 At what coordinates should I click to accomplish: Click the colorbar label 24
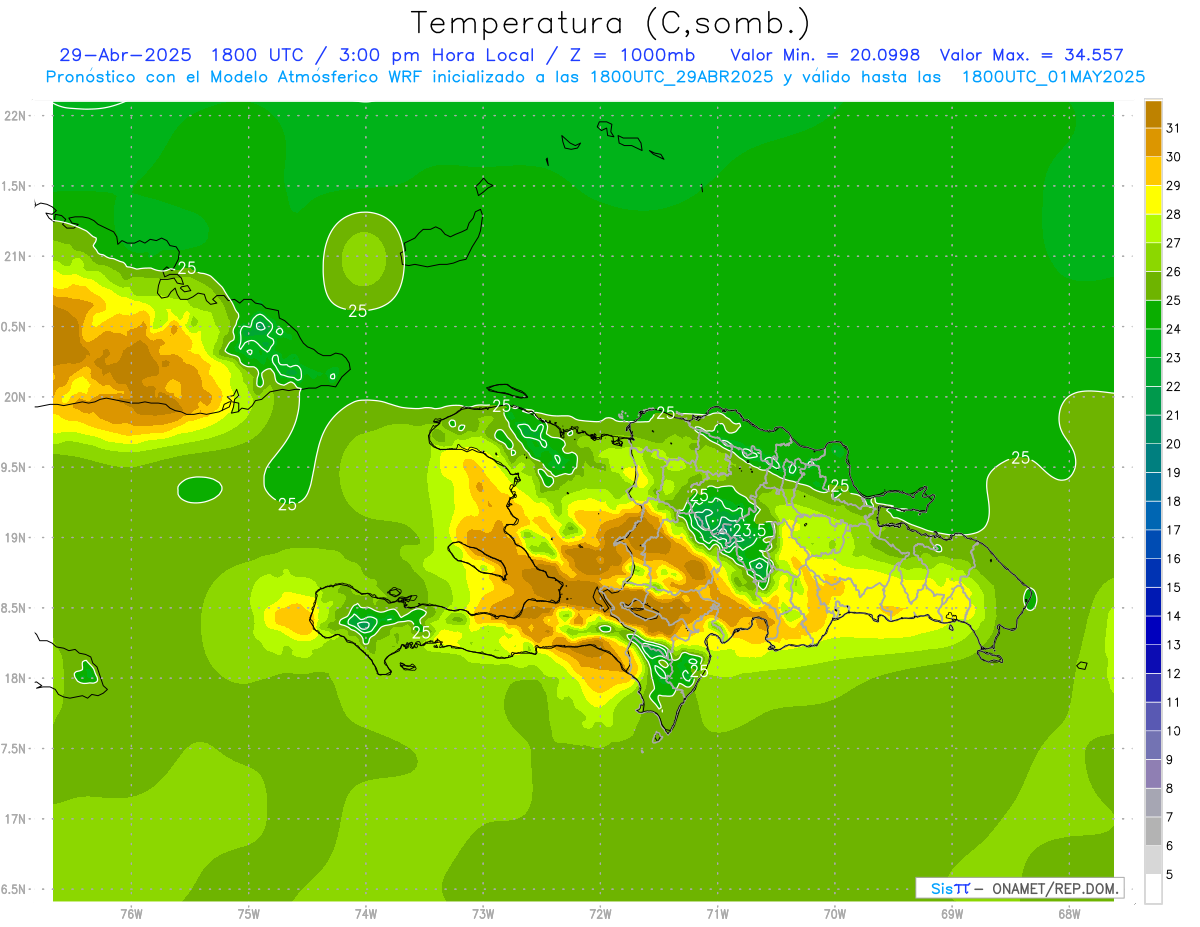[x=1174, y=329]
